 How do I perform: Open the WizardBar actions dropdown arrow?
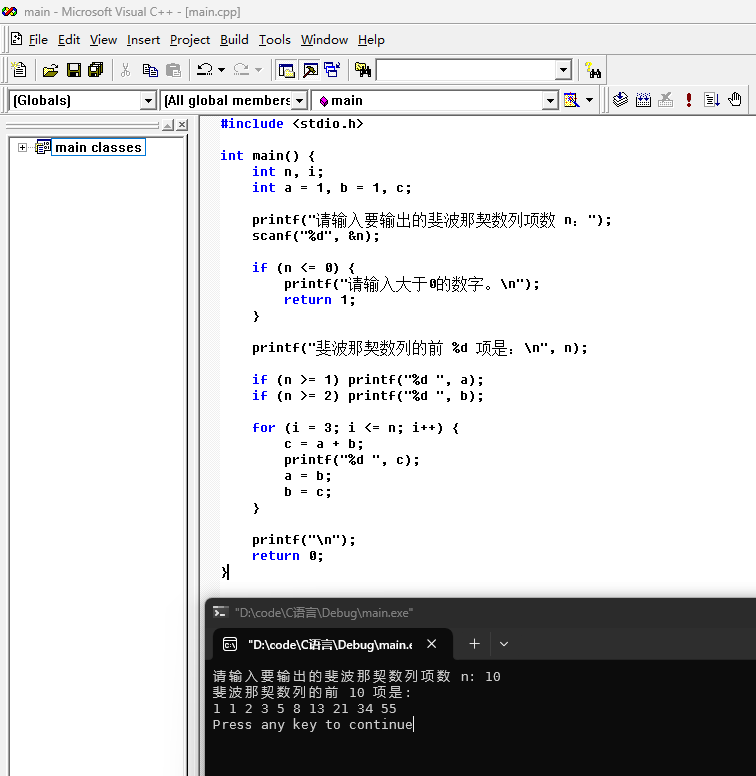coord(589,100)
